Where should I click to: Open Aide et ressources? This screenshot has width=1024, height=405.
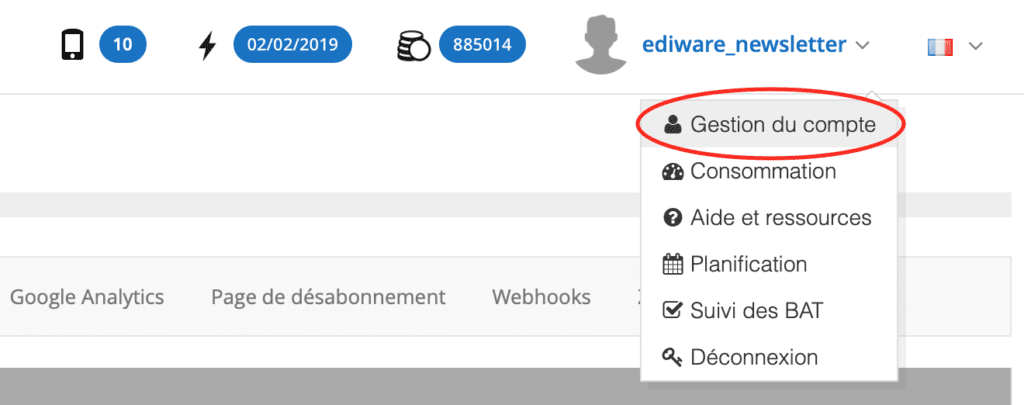tap(769, 218)
